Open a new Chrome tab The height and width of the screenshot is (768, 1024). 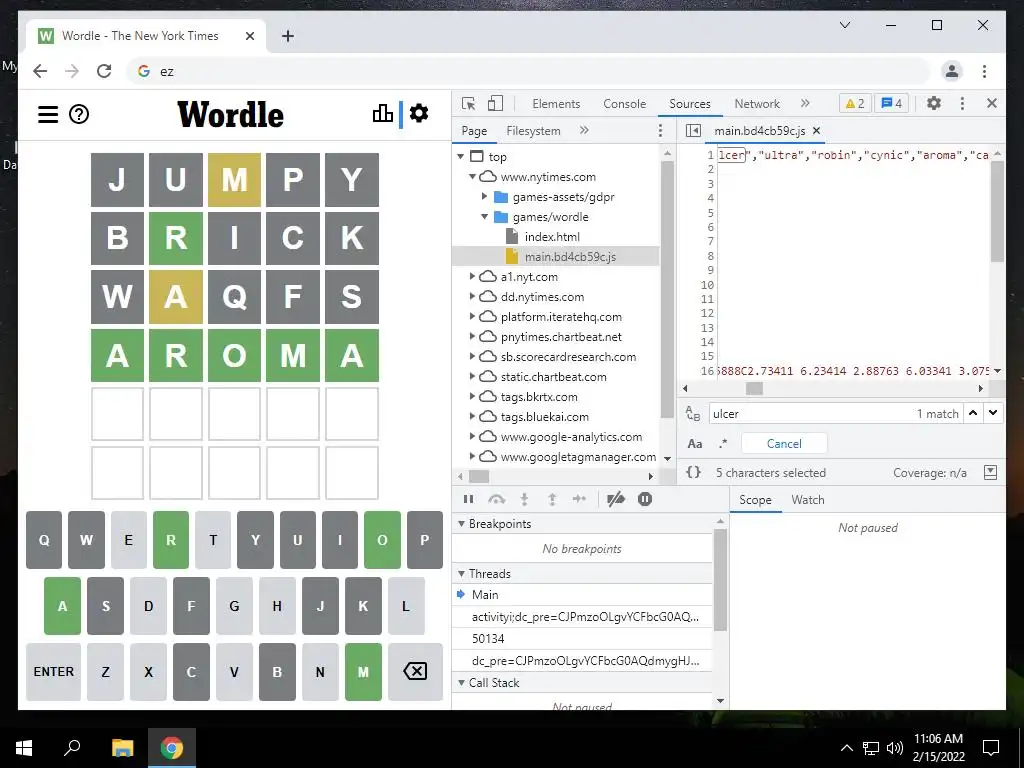[287, 36]
